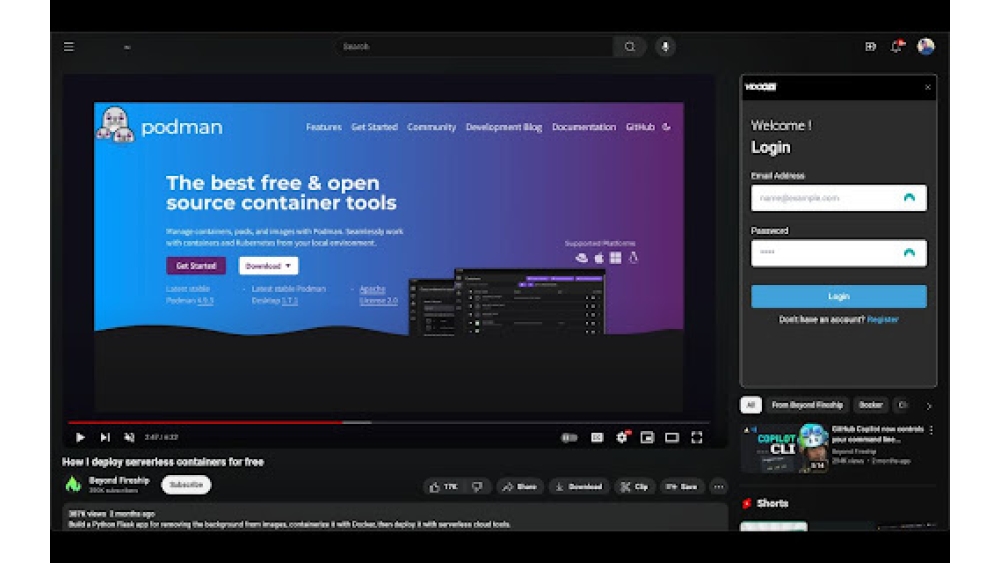Click the video title text
Viewport: 1000px width, 563px height.
click(x=163, y=462)
